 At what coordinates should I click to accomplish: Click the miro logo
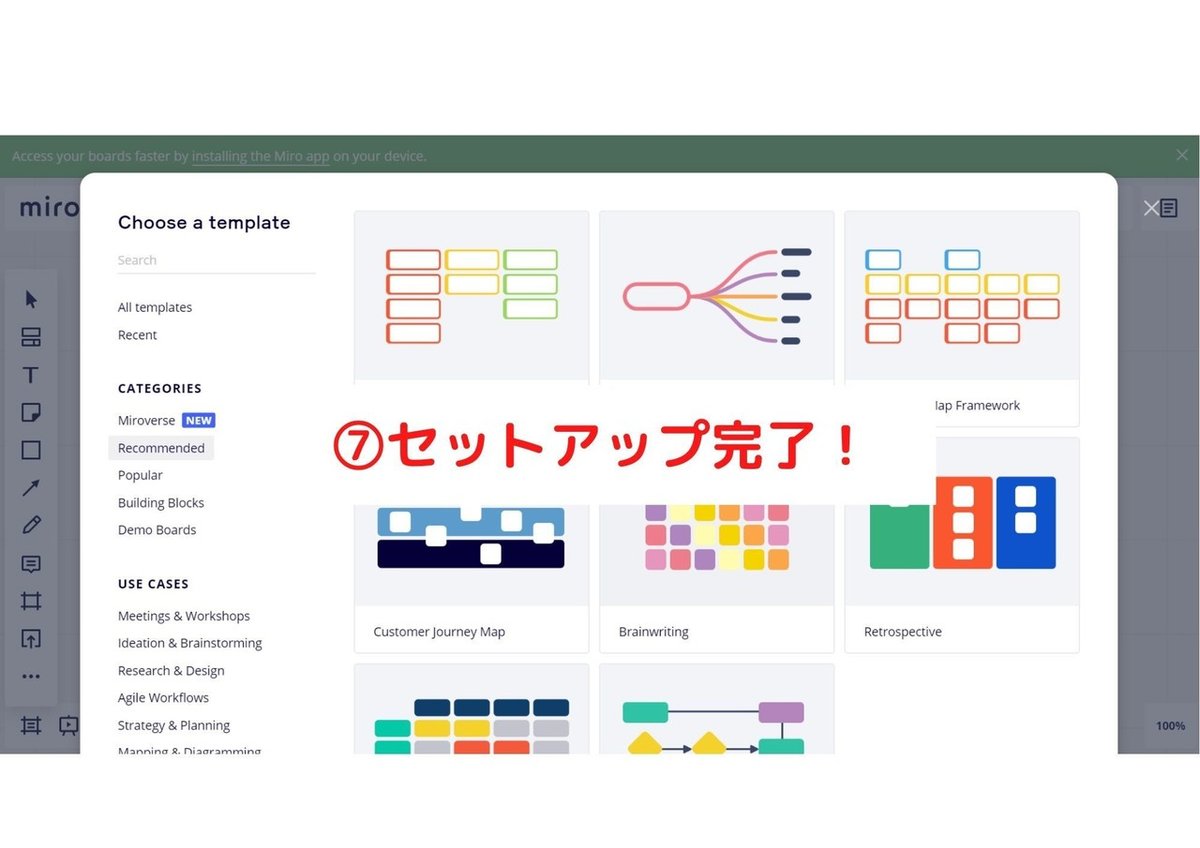48,207
